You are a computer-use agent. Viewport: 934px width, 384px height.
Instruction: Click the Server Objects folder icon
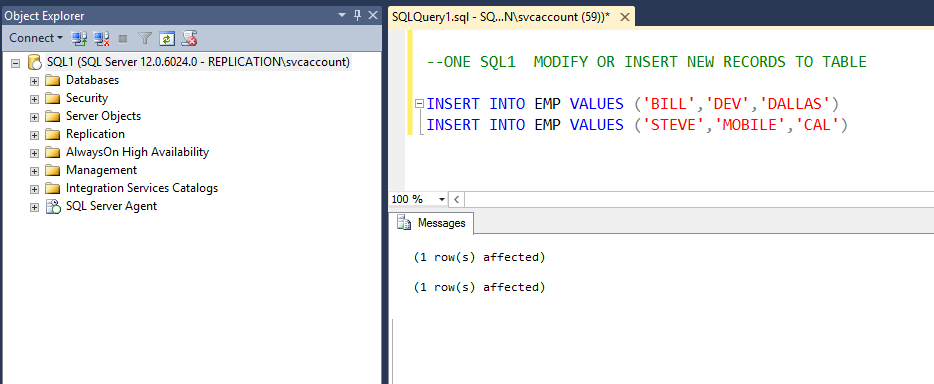click(x=53, y=116)
